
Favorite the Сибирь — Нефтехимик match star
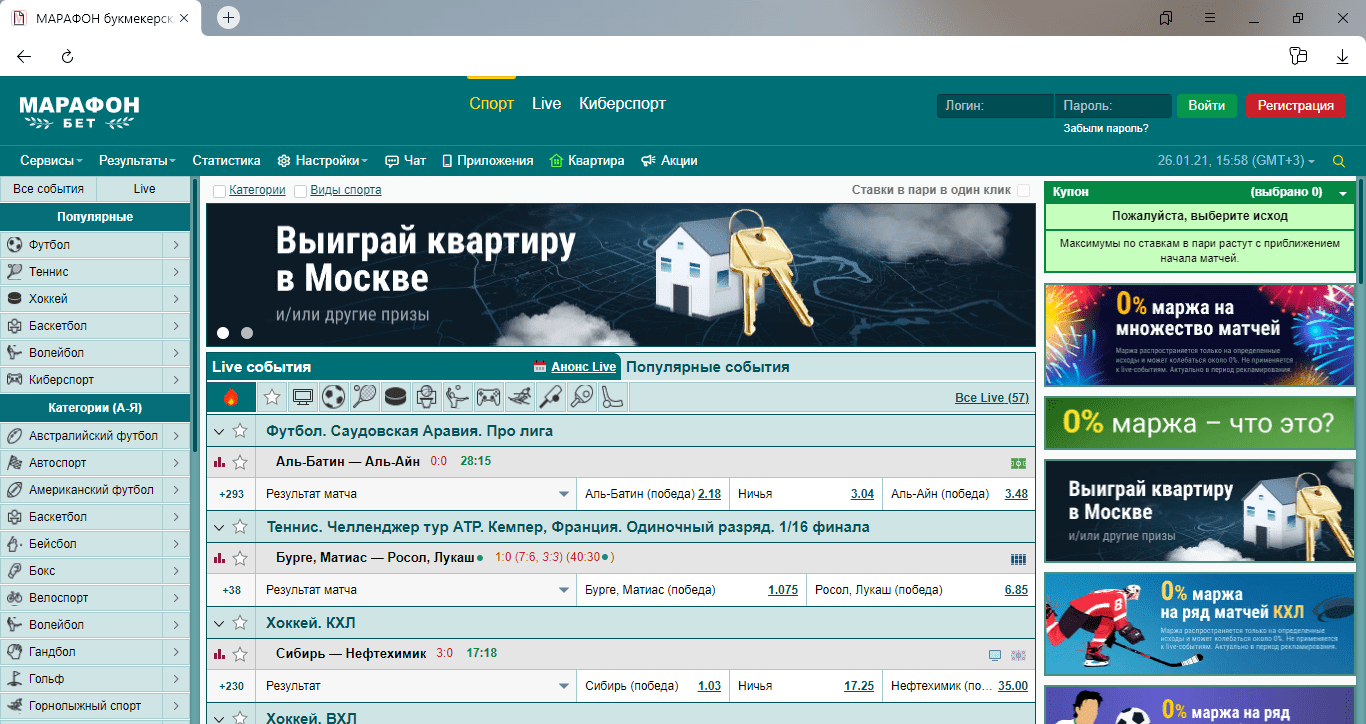(x=240, y=654)
